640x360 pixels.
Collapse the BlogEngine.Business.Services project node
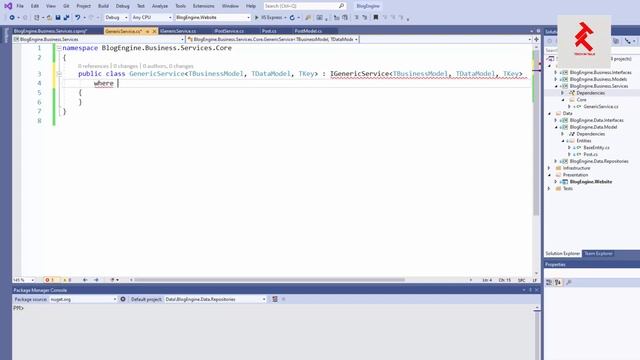pyautogui.click(x=556, y=86)
